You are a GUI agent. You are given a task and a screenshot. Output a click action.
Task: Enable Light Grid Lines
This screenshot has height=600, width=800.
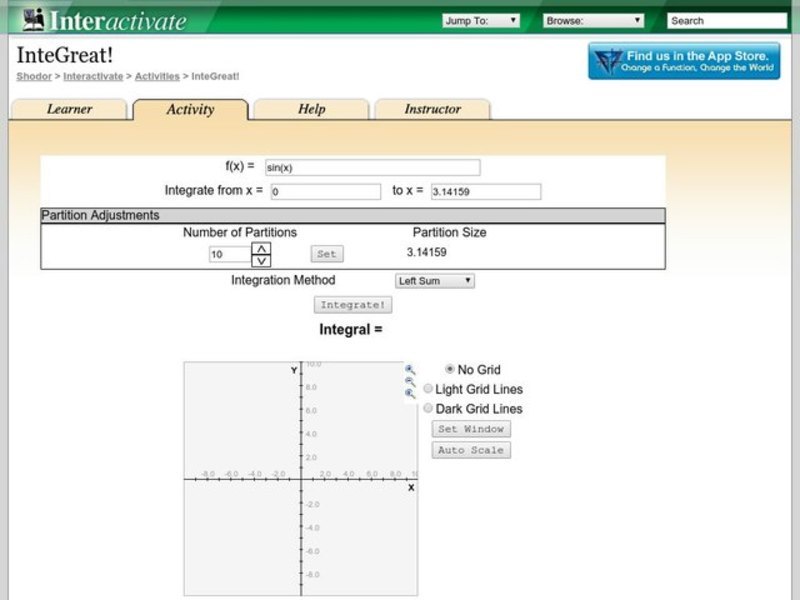pos(429,389)
